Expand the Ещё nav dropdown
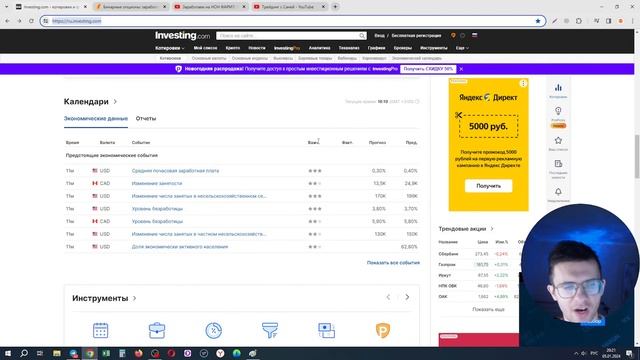The width and height of the screenshot is (640, 360). [462, 48]
